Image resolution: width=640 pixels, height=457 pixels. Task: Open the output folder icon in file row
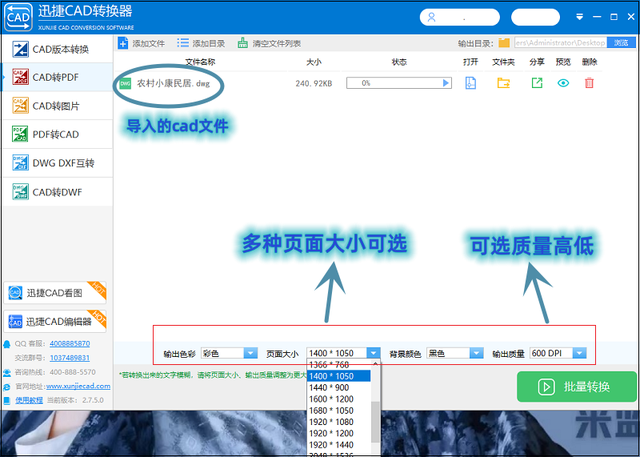(503, 83)
